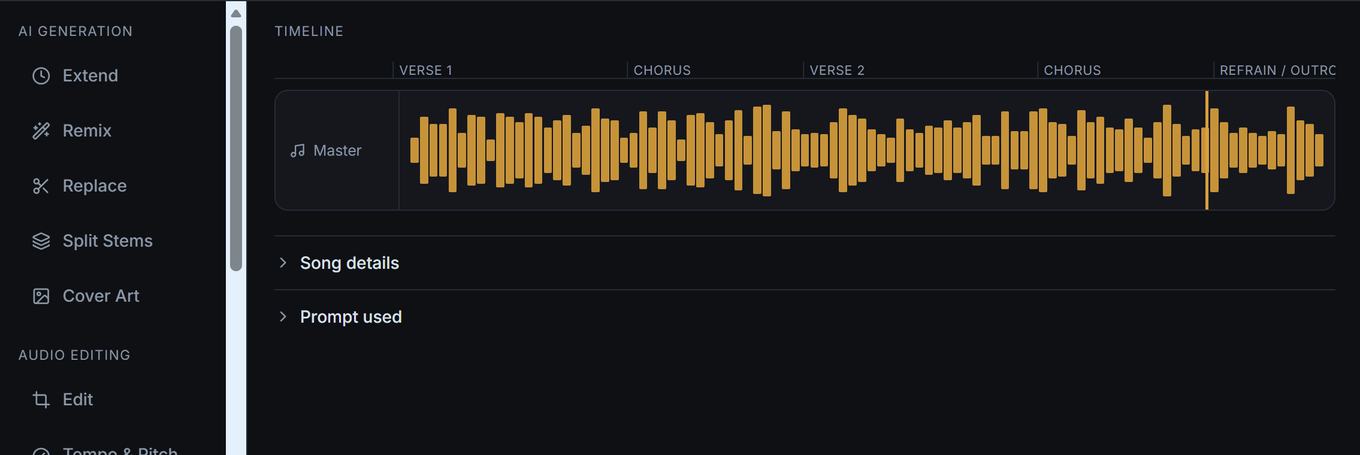This screenshot has width=1360, height=455.
Task: Click the Master track music note icon
Action: 297,151
